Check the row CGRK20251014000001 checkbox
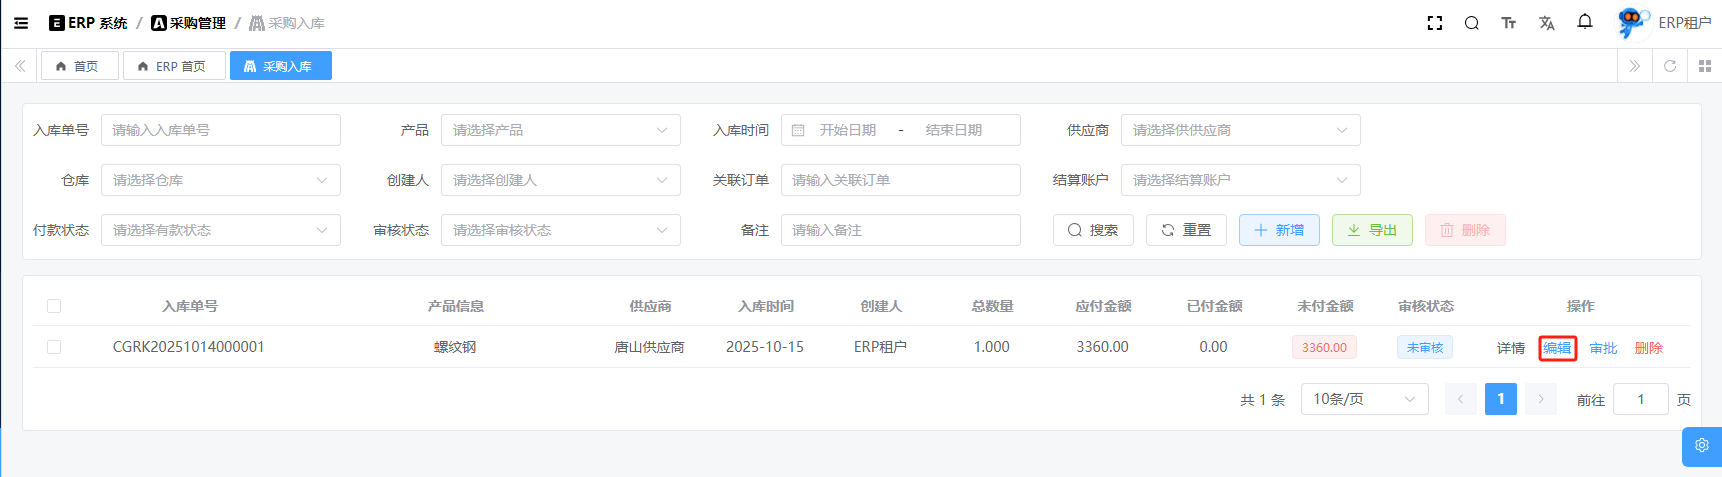The width and height of the screenshot is (1722, 477). 54,347
